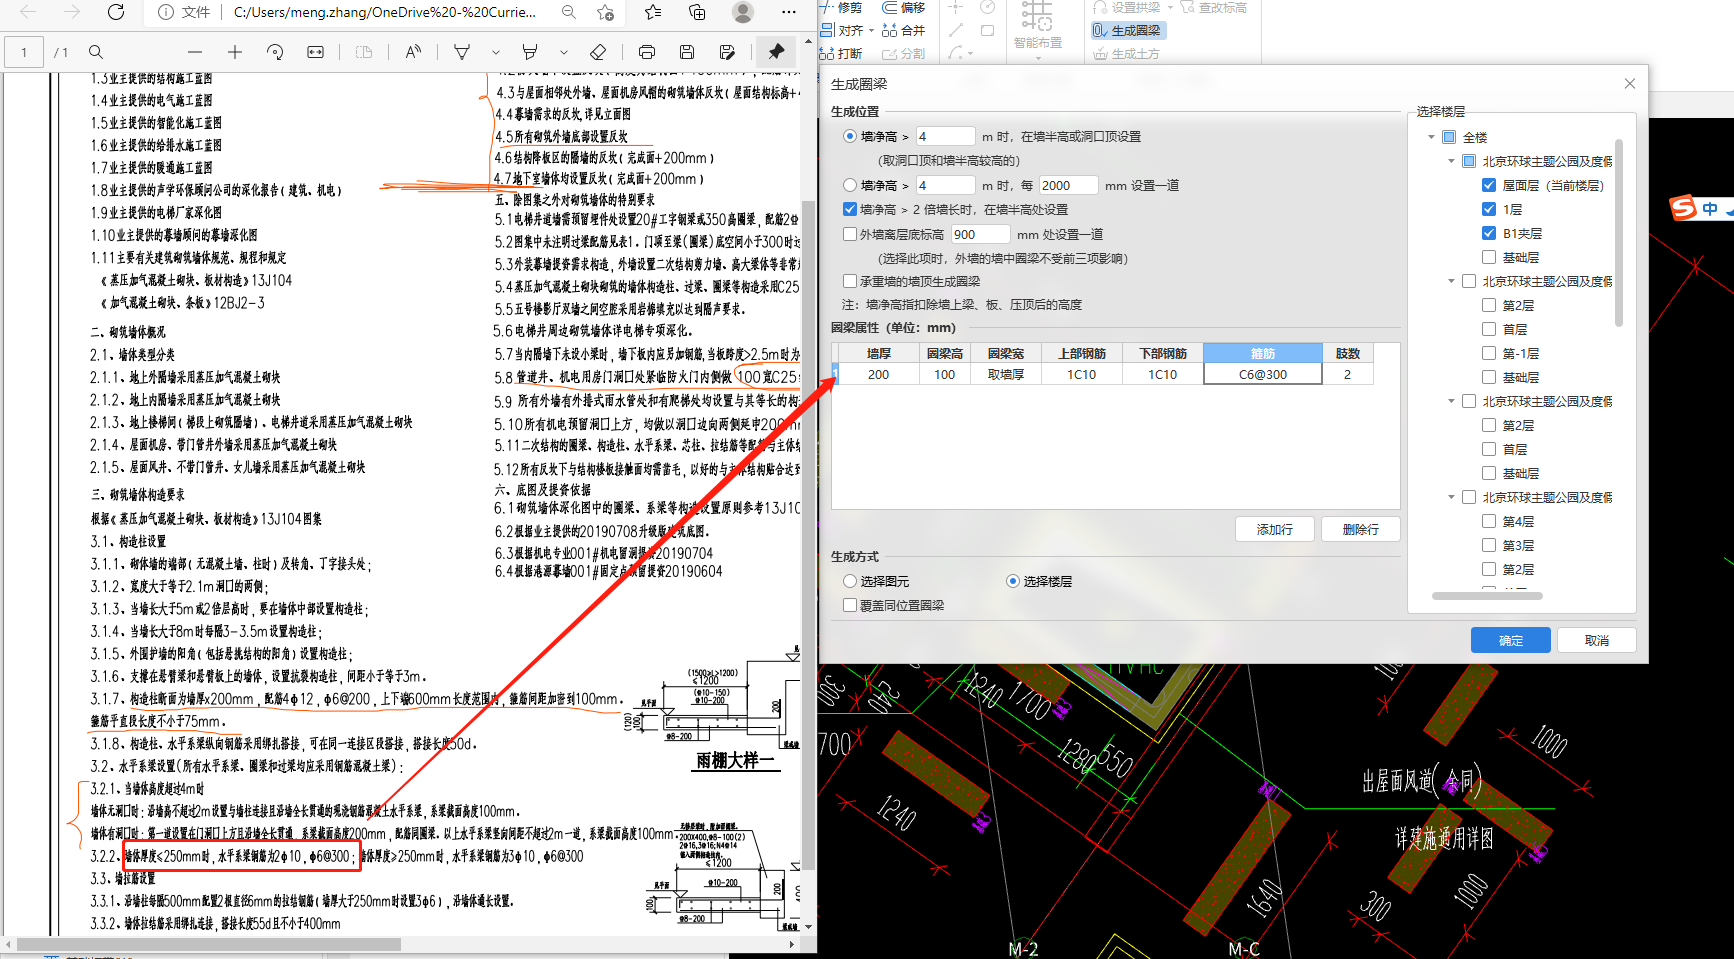Screen dimensions: 1734x959
Task: Click the browser back arrow
Action: (28, 12)
